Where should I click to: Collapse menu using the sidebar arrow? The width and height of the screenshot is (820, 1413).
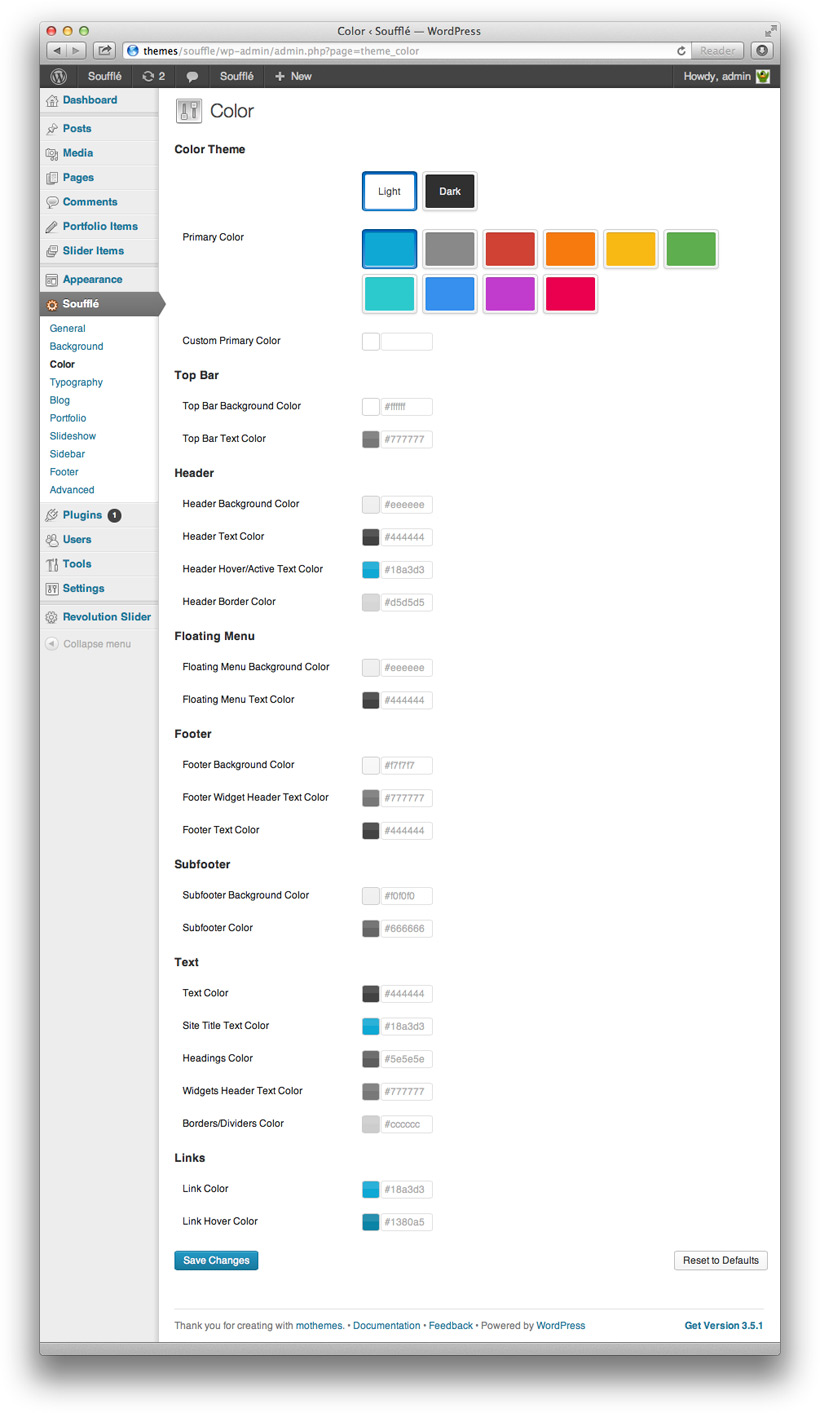point(52,644)
